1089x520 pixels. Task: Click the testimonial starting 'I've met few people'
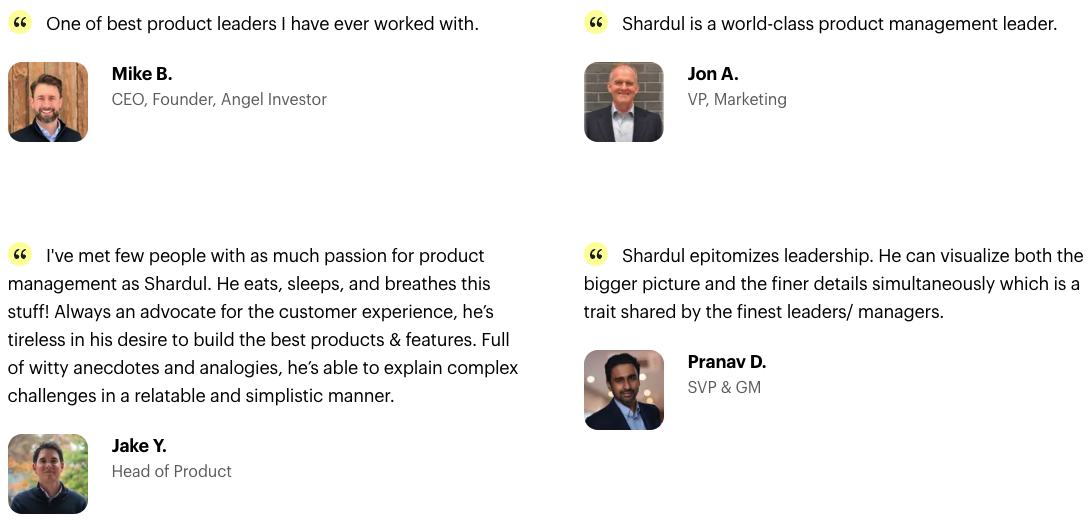[x=263, y=326]
